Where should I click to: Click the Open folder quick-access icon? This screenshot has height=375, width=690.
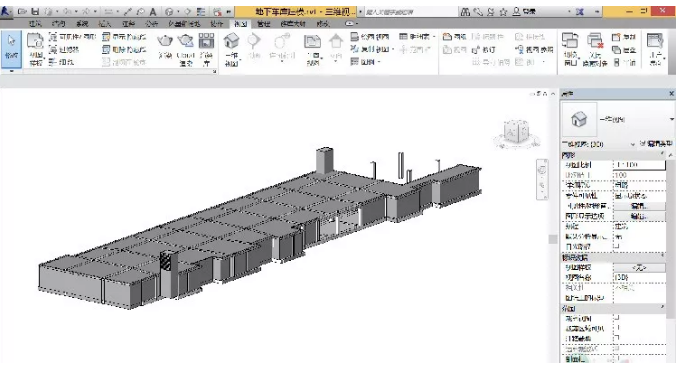pyautogui.click(x=22, y=12)
